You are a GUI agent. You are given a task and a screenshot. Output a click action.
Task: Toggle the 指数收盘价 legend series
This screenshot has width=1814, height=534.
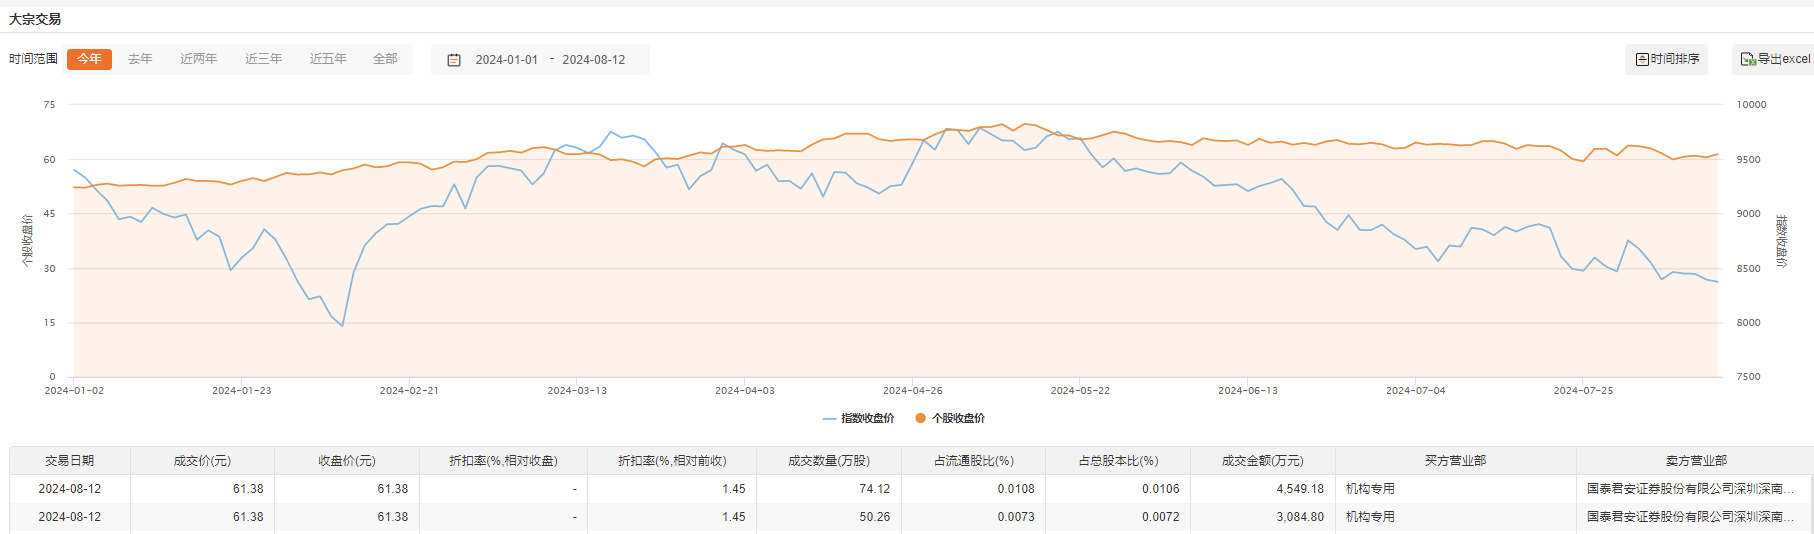(x=858, y=419)
